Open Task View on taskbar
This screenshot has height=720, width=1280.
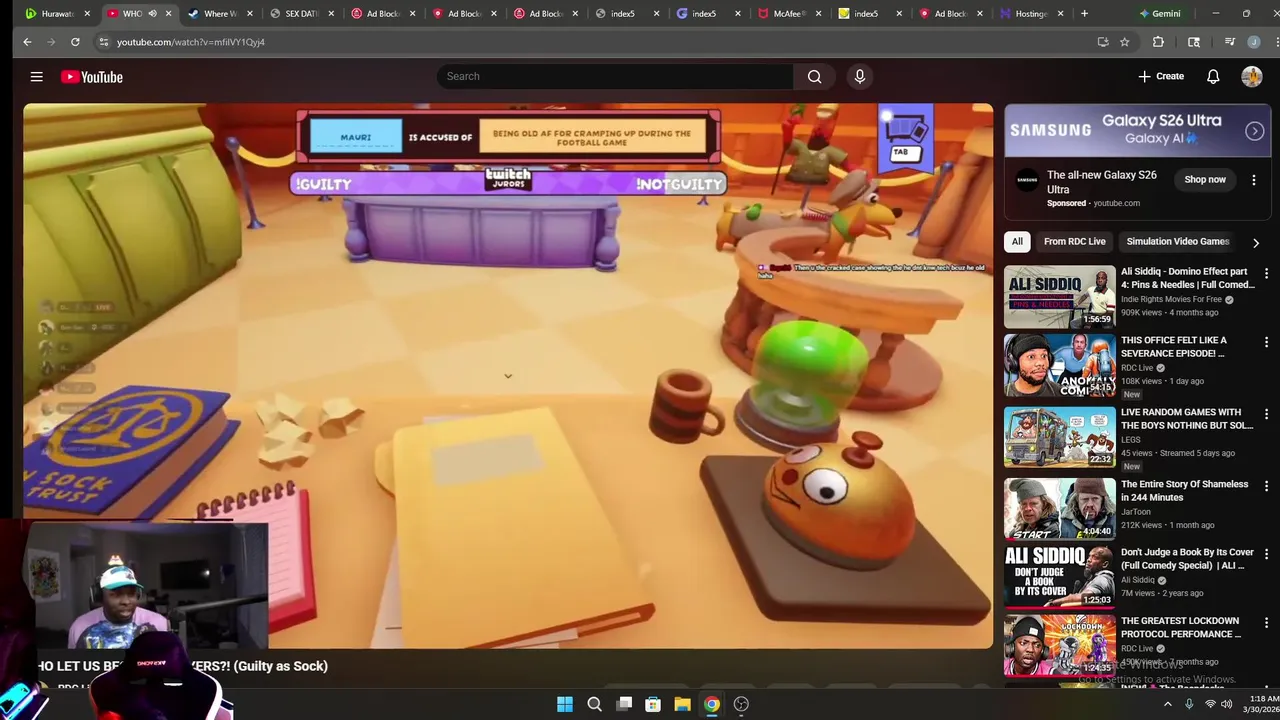(624, 704)
